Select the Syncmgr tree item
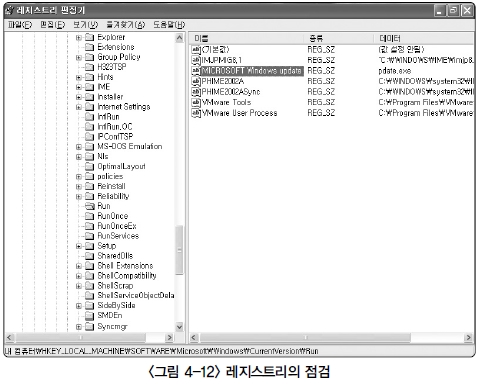477x386 pixels. point(112,327)
